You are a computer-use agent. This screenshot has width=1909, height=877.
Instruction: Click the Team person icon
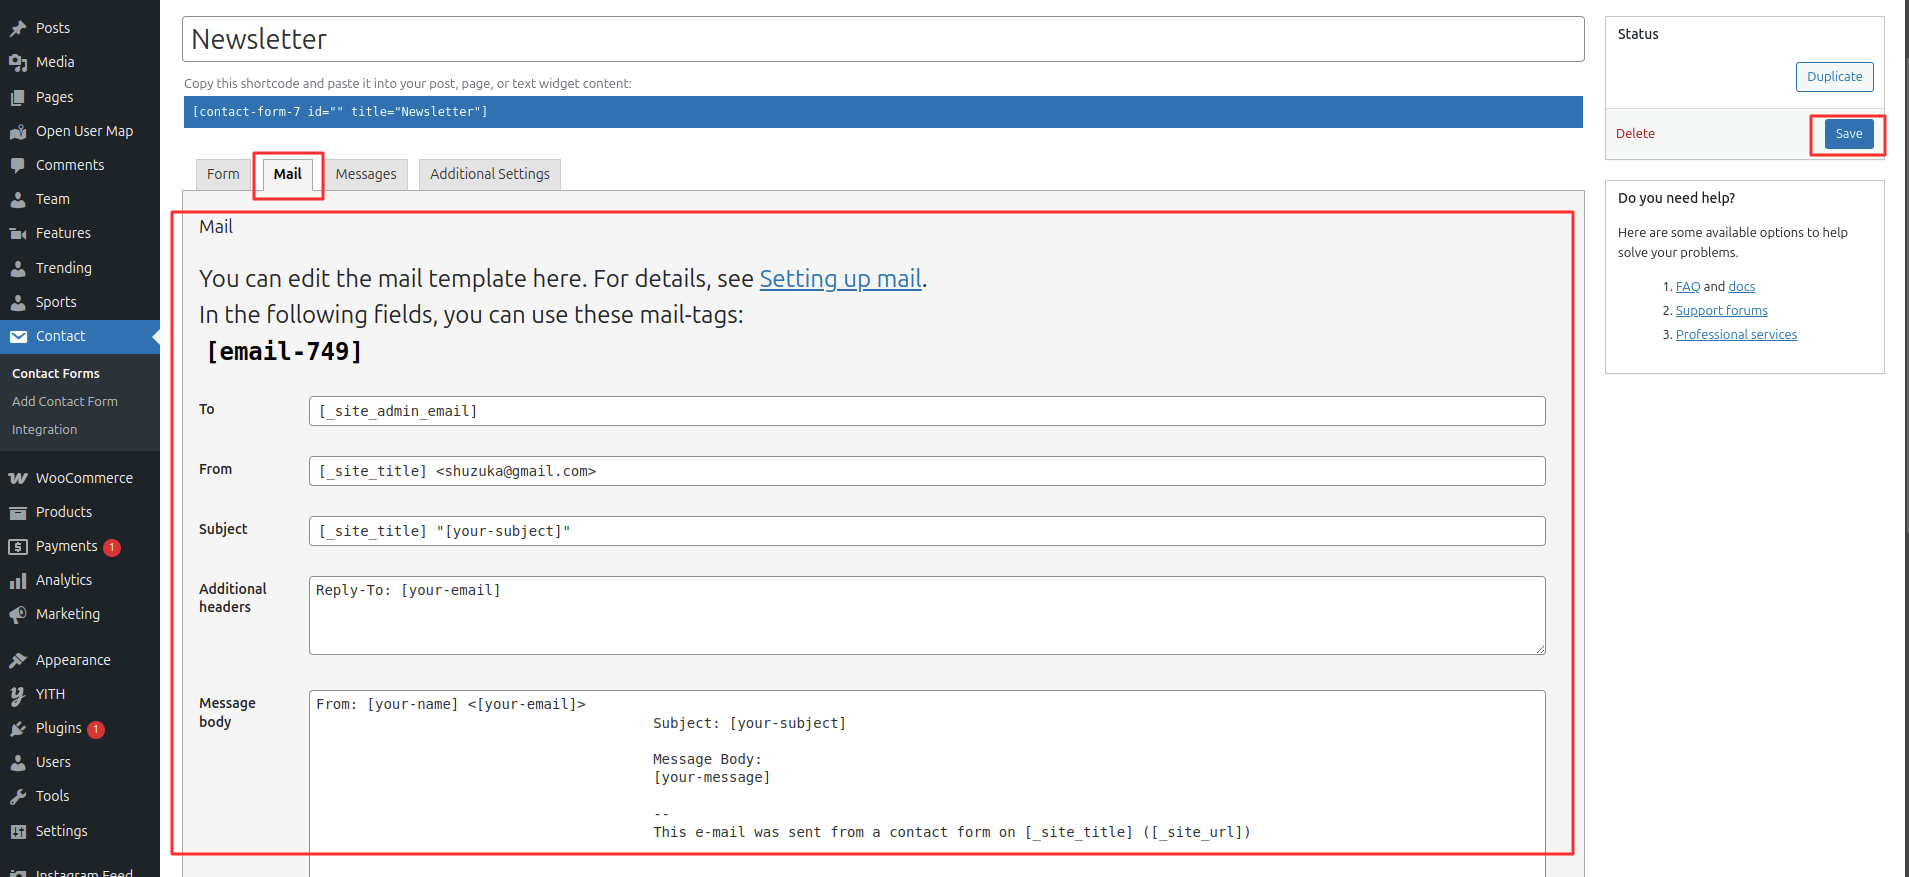coord(18,199)
